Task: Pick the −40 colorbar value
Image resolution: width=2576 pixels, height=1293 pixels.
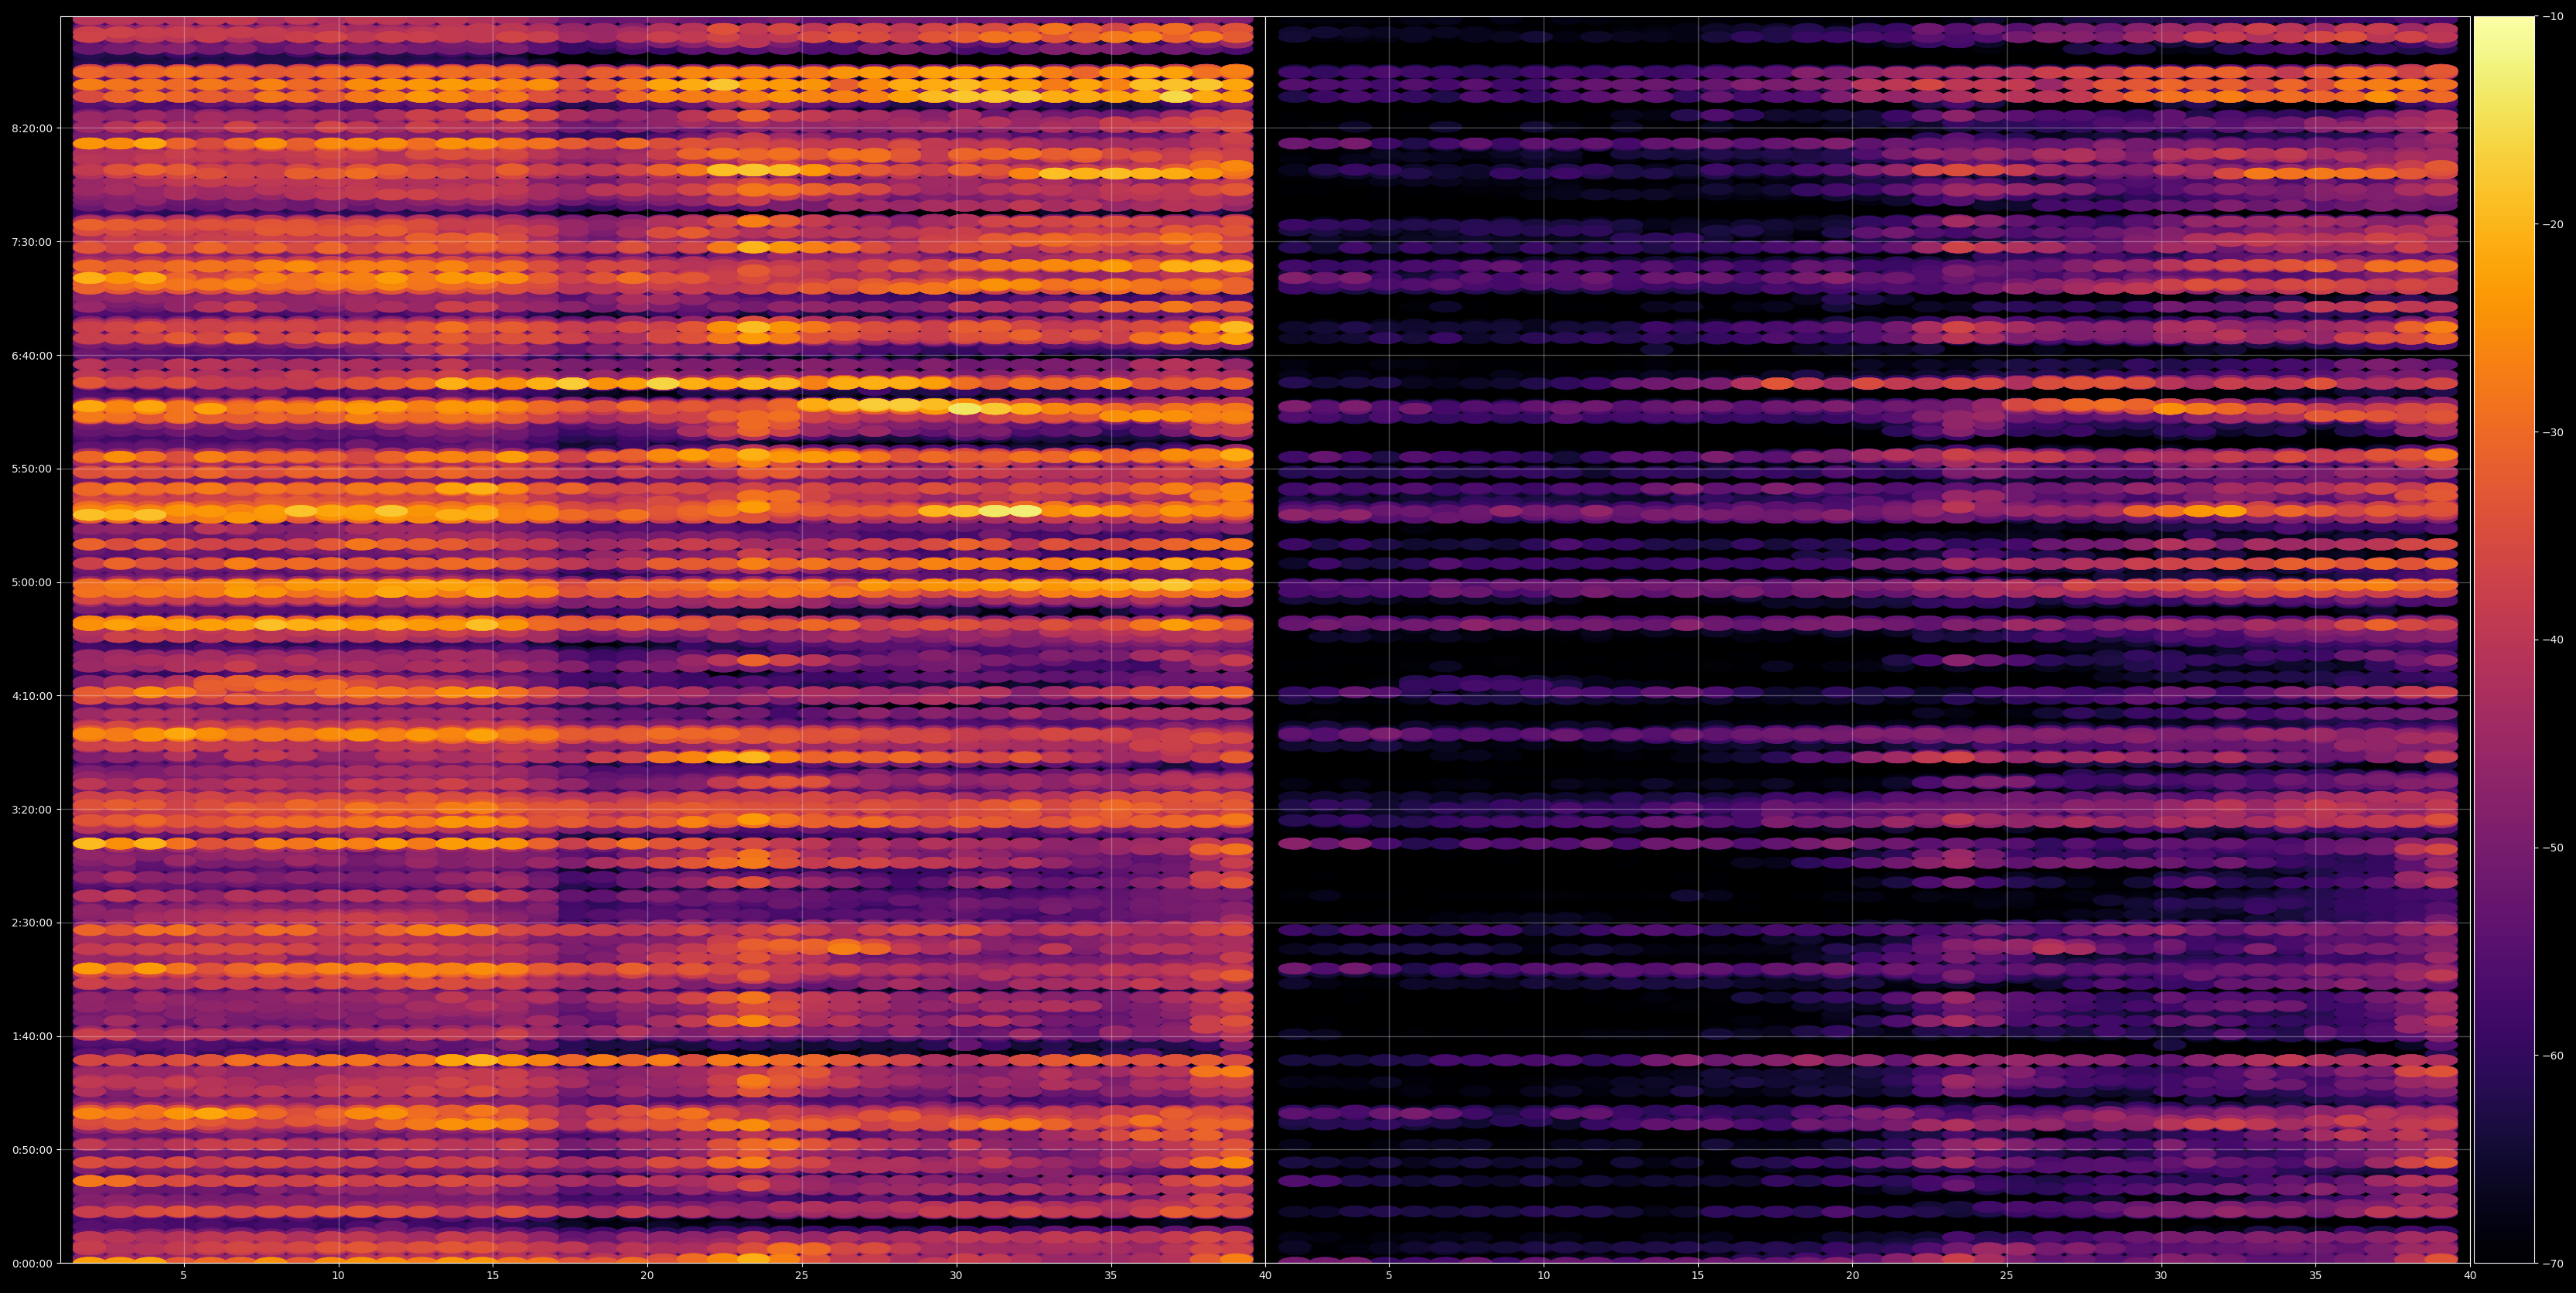Action: point(2552,640)
